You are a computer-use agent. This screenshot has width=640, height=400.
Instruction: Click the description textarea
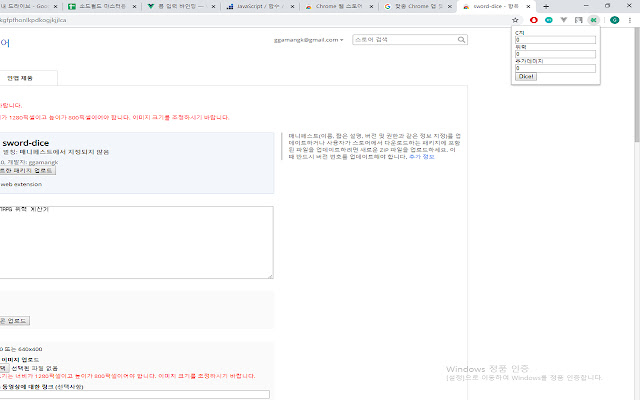click(x=136, y=242)
